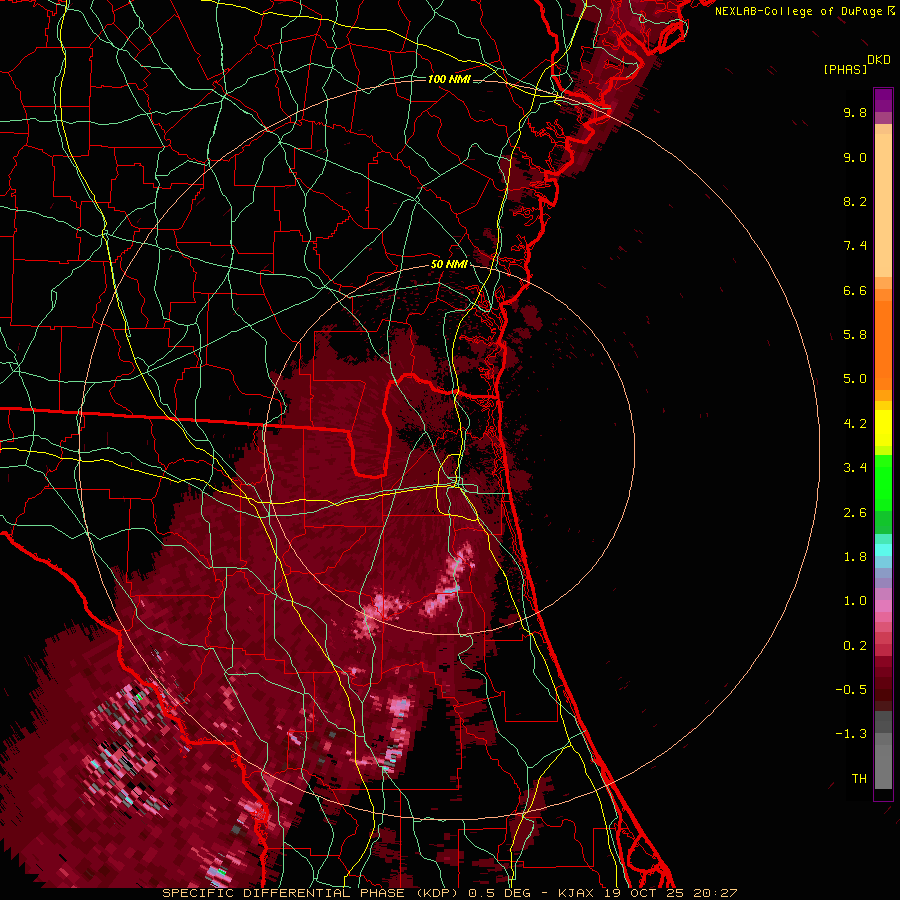
Task: Select the 8.2 scale value
Action: (855, 201)
